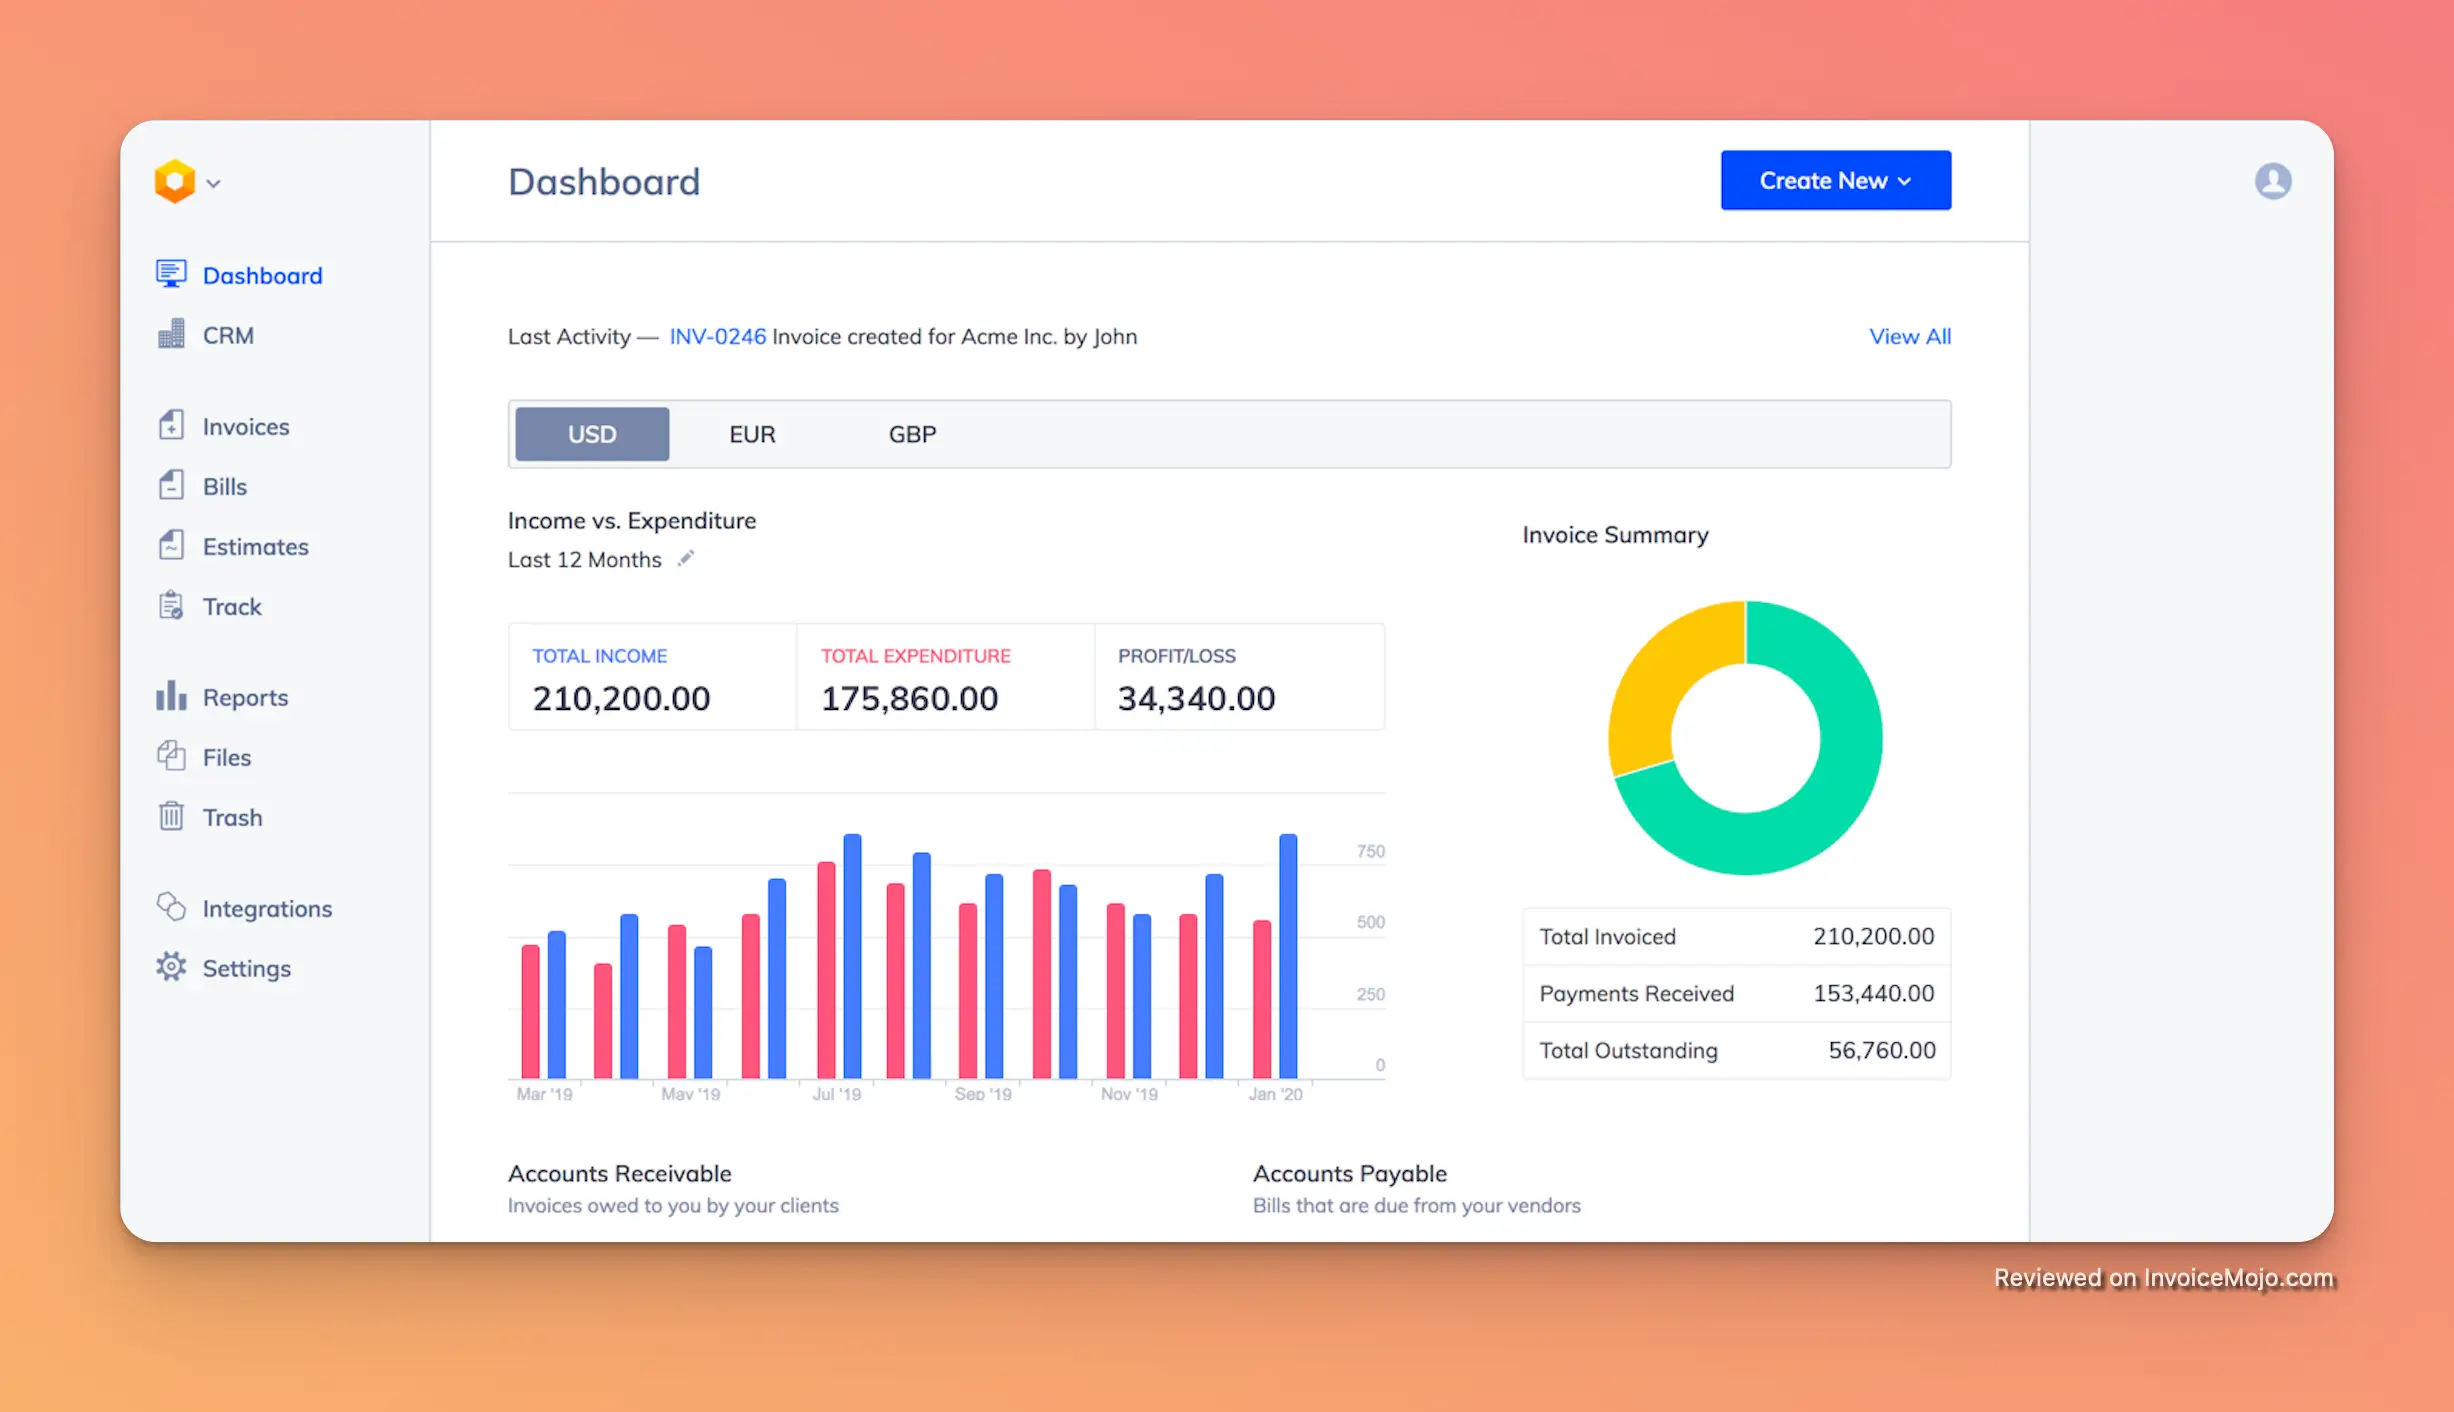
Task: Click the Integrations link icon
Action: (x=171, y=907)
